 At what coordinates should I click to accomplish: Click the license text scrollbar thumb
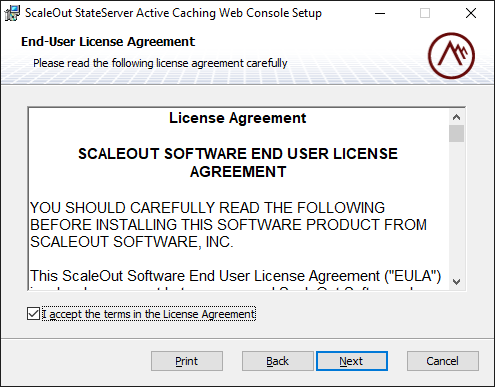pyautogui.click(x=456, y=134)
